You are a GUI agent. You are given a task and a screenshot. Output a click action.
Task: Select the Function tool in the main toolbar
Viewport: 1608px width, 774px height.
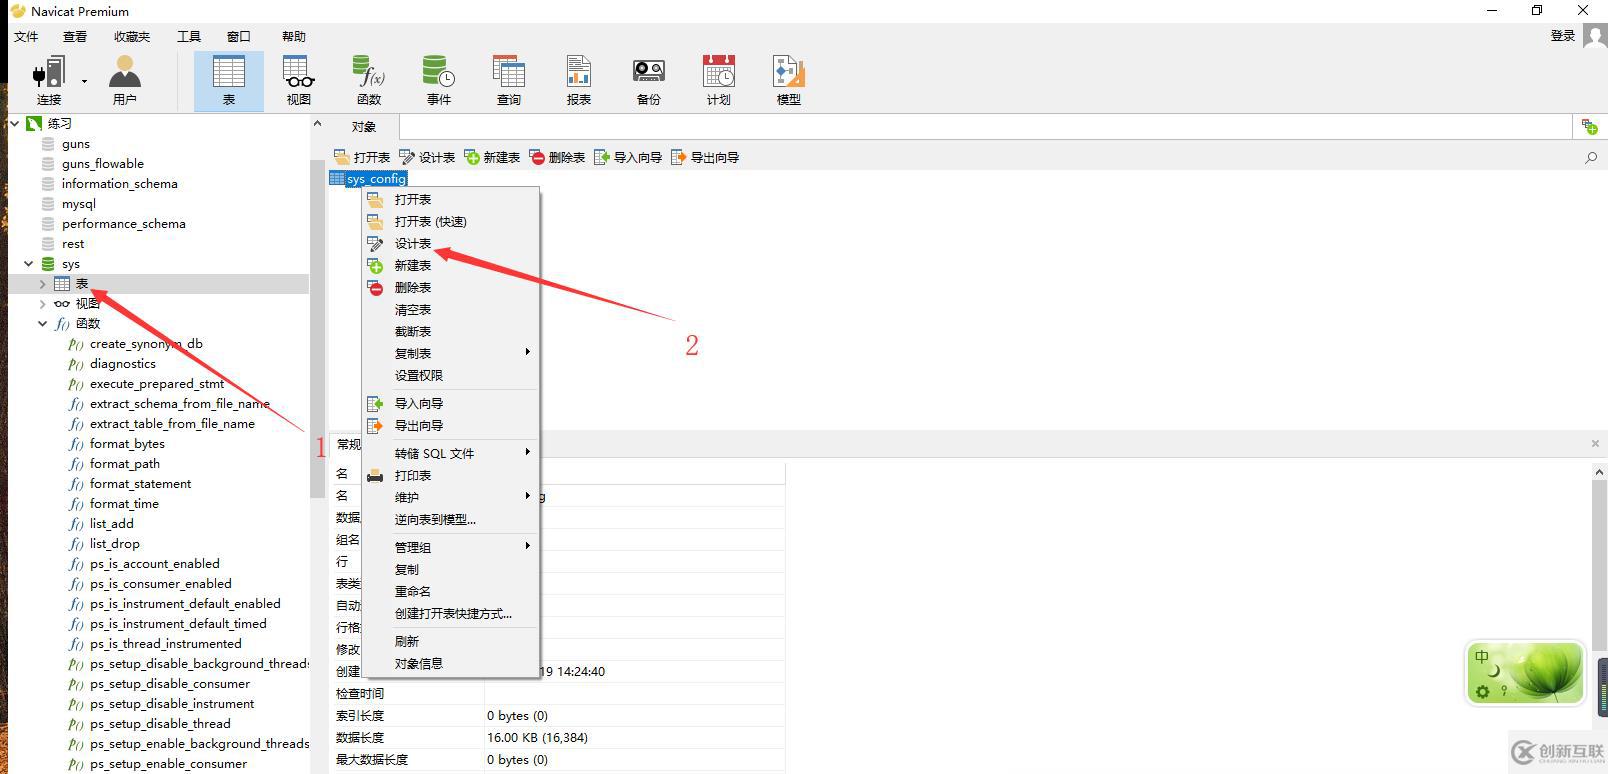369,81
